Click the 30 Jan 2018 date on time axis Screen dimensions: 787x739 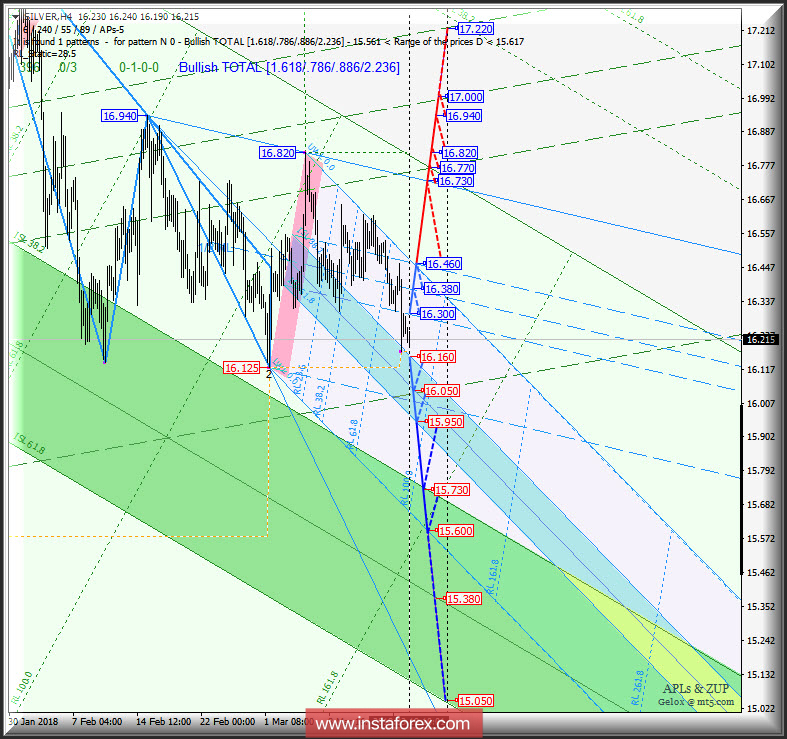pyautogui.click(x=33, y=722)
